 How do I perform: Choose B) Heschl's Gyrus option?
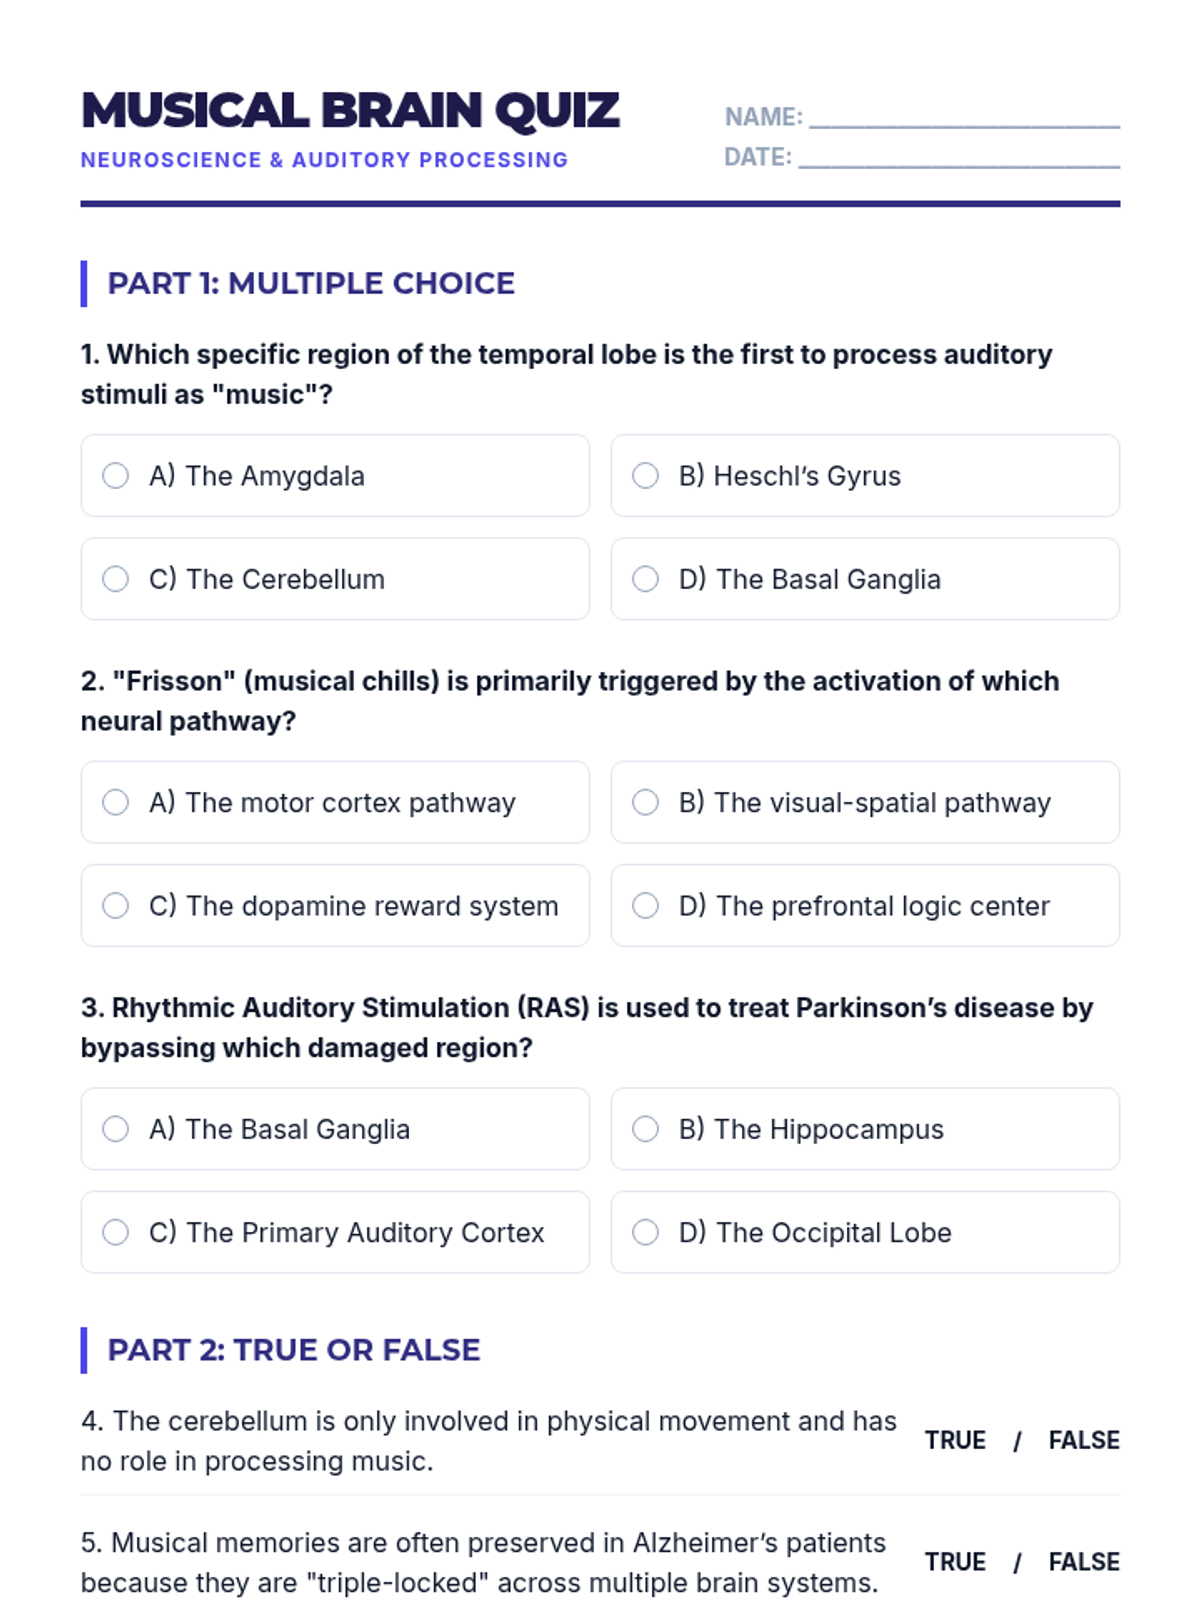tap(865, 475)
